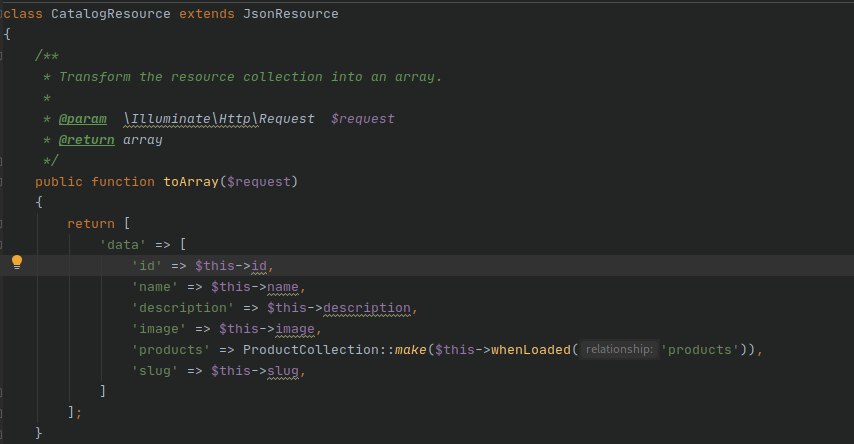Click the underlined id property after $this
This screenshot has width=854, height=444.
(x=259, y=266)
